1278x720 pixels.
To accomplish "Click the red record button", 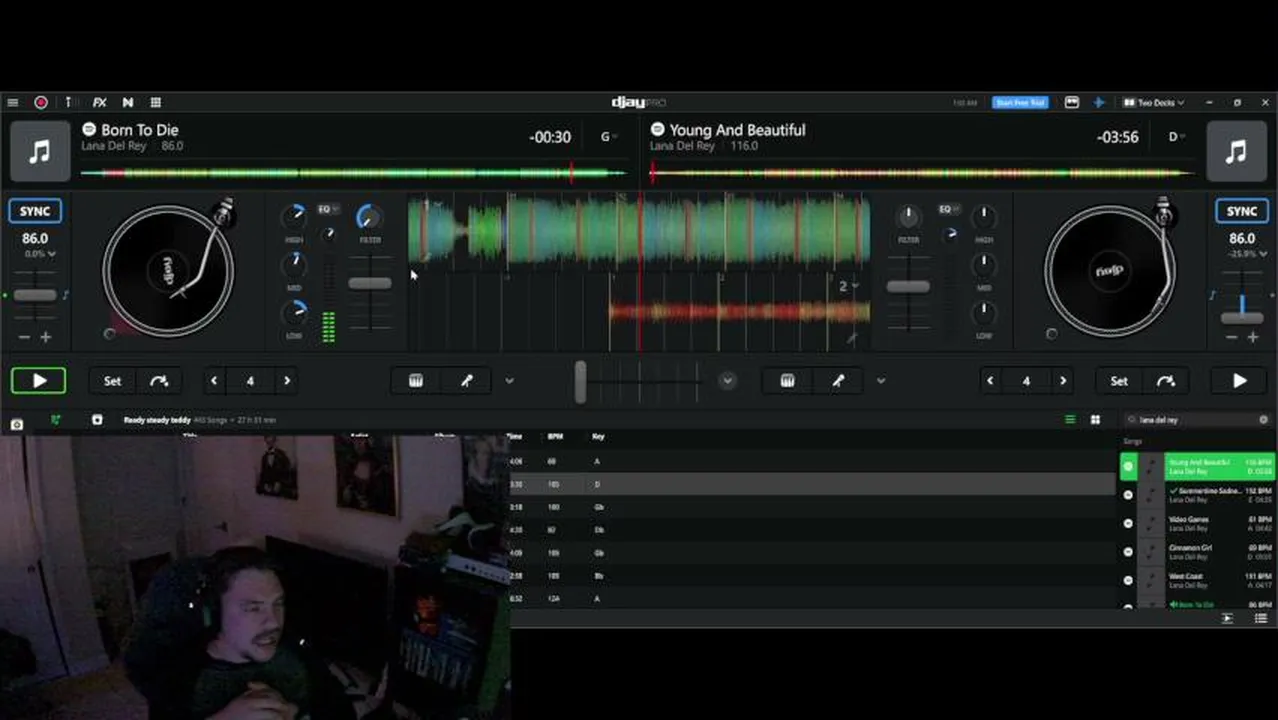I will coord(41,102).
